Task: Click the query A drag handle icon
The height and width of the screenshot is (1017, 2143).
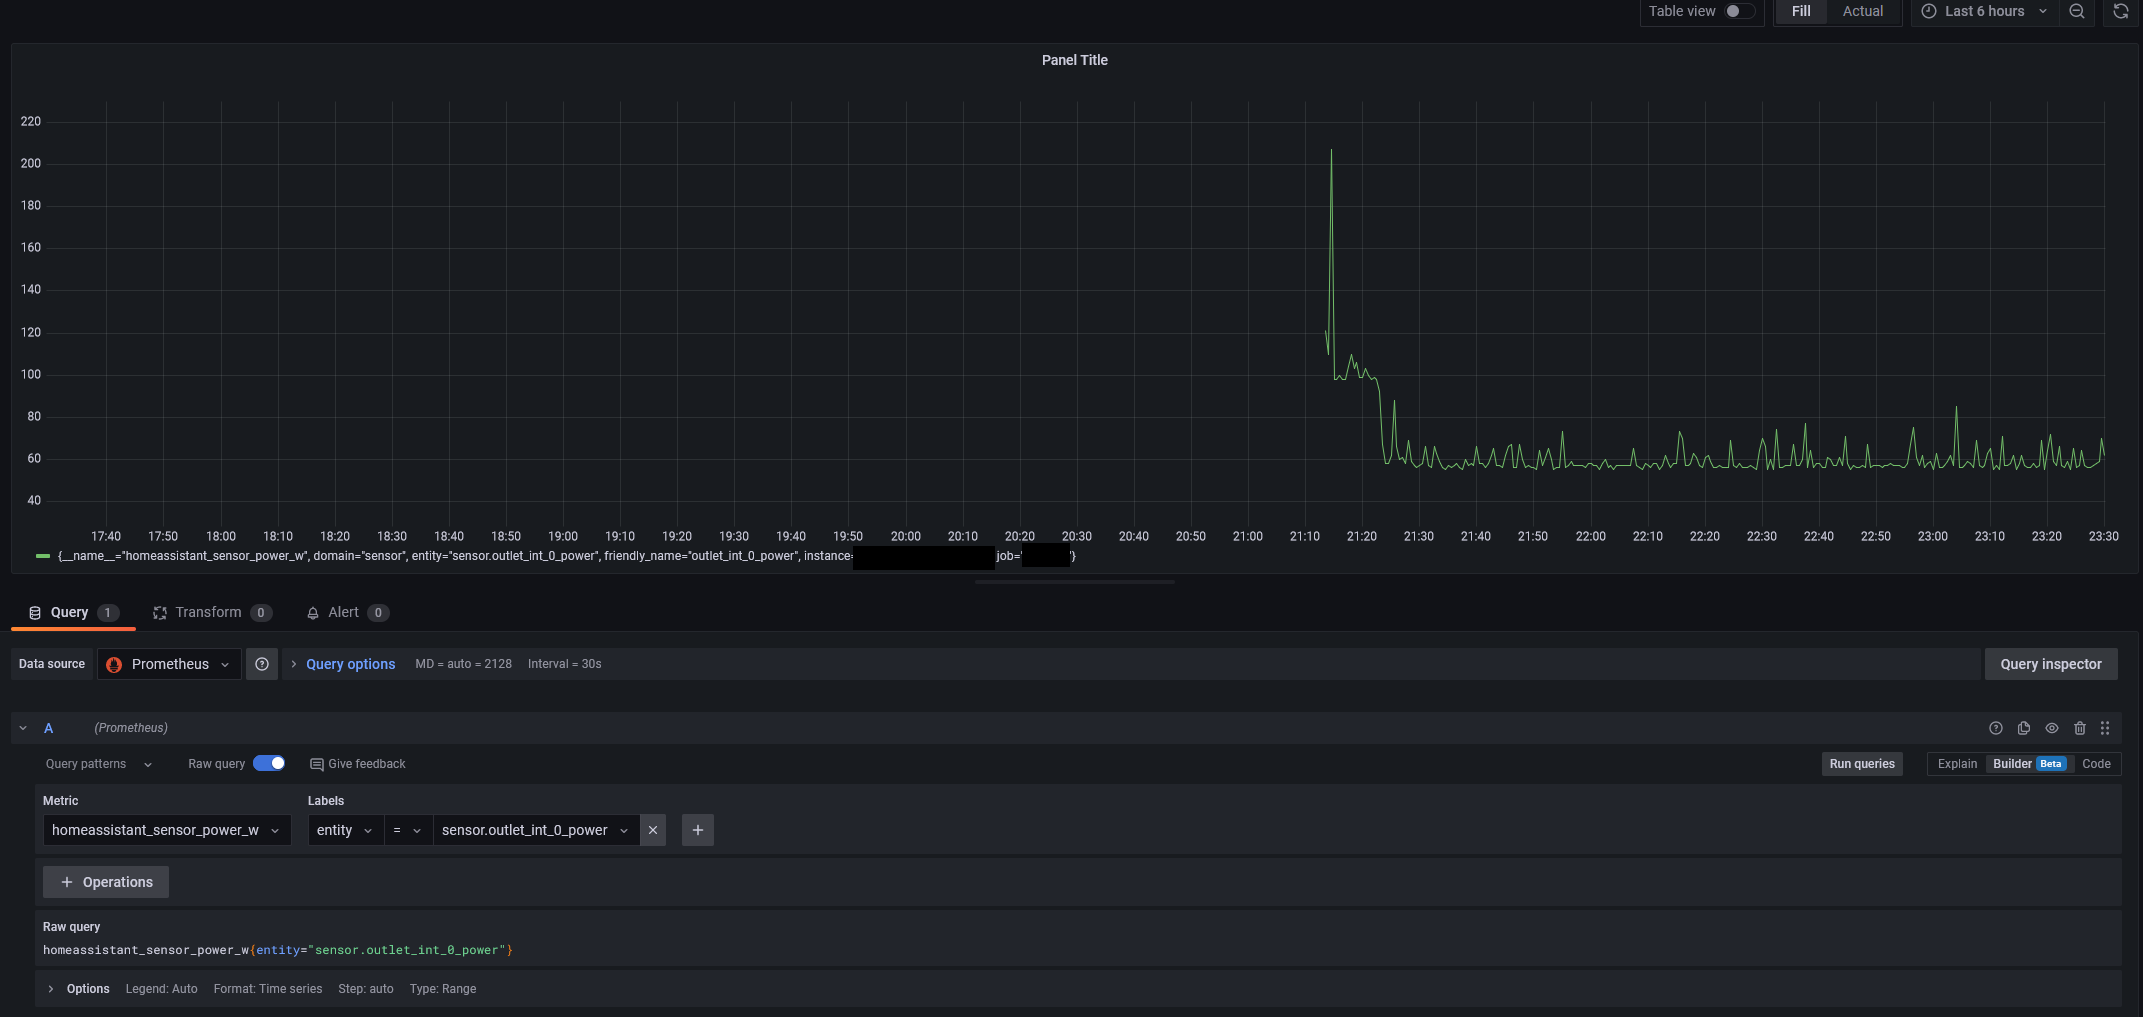Action: coord(2105,728)
